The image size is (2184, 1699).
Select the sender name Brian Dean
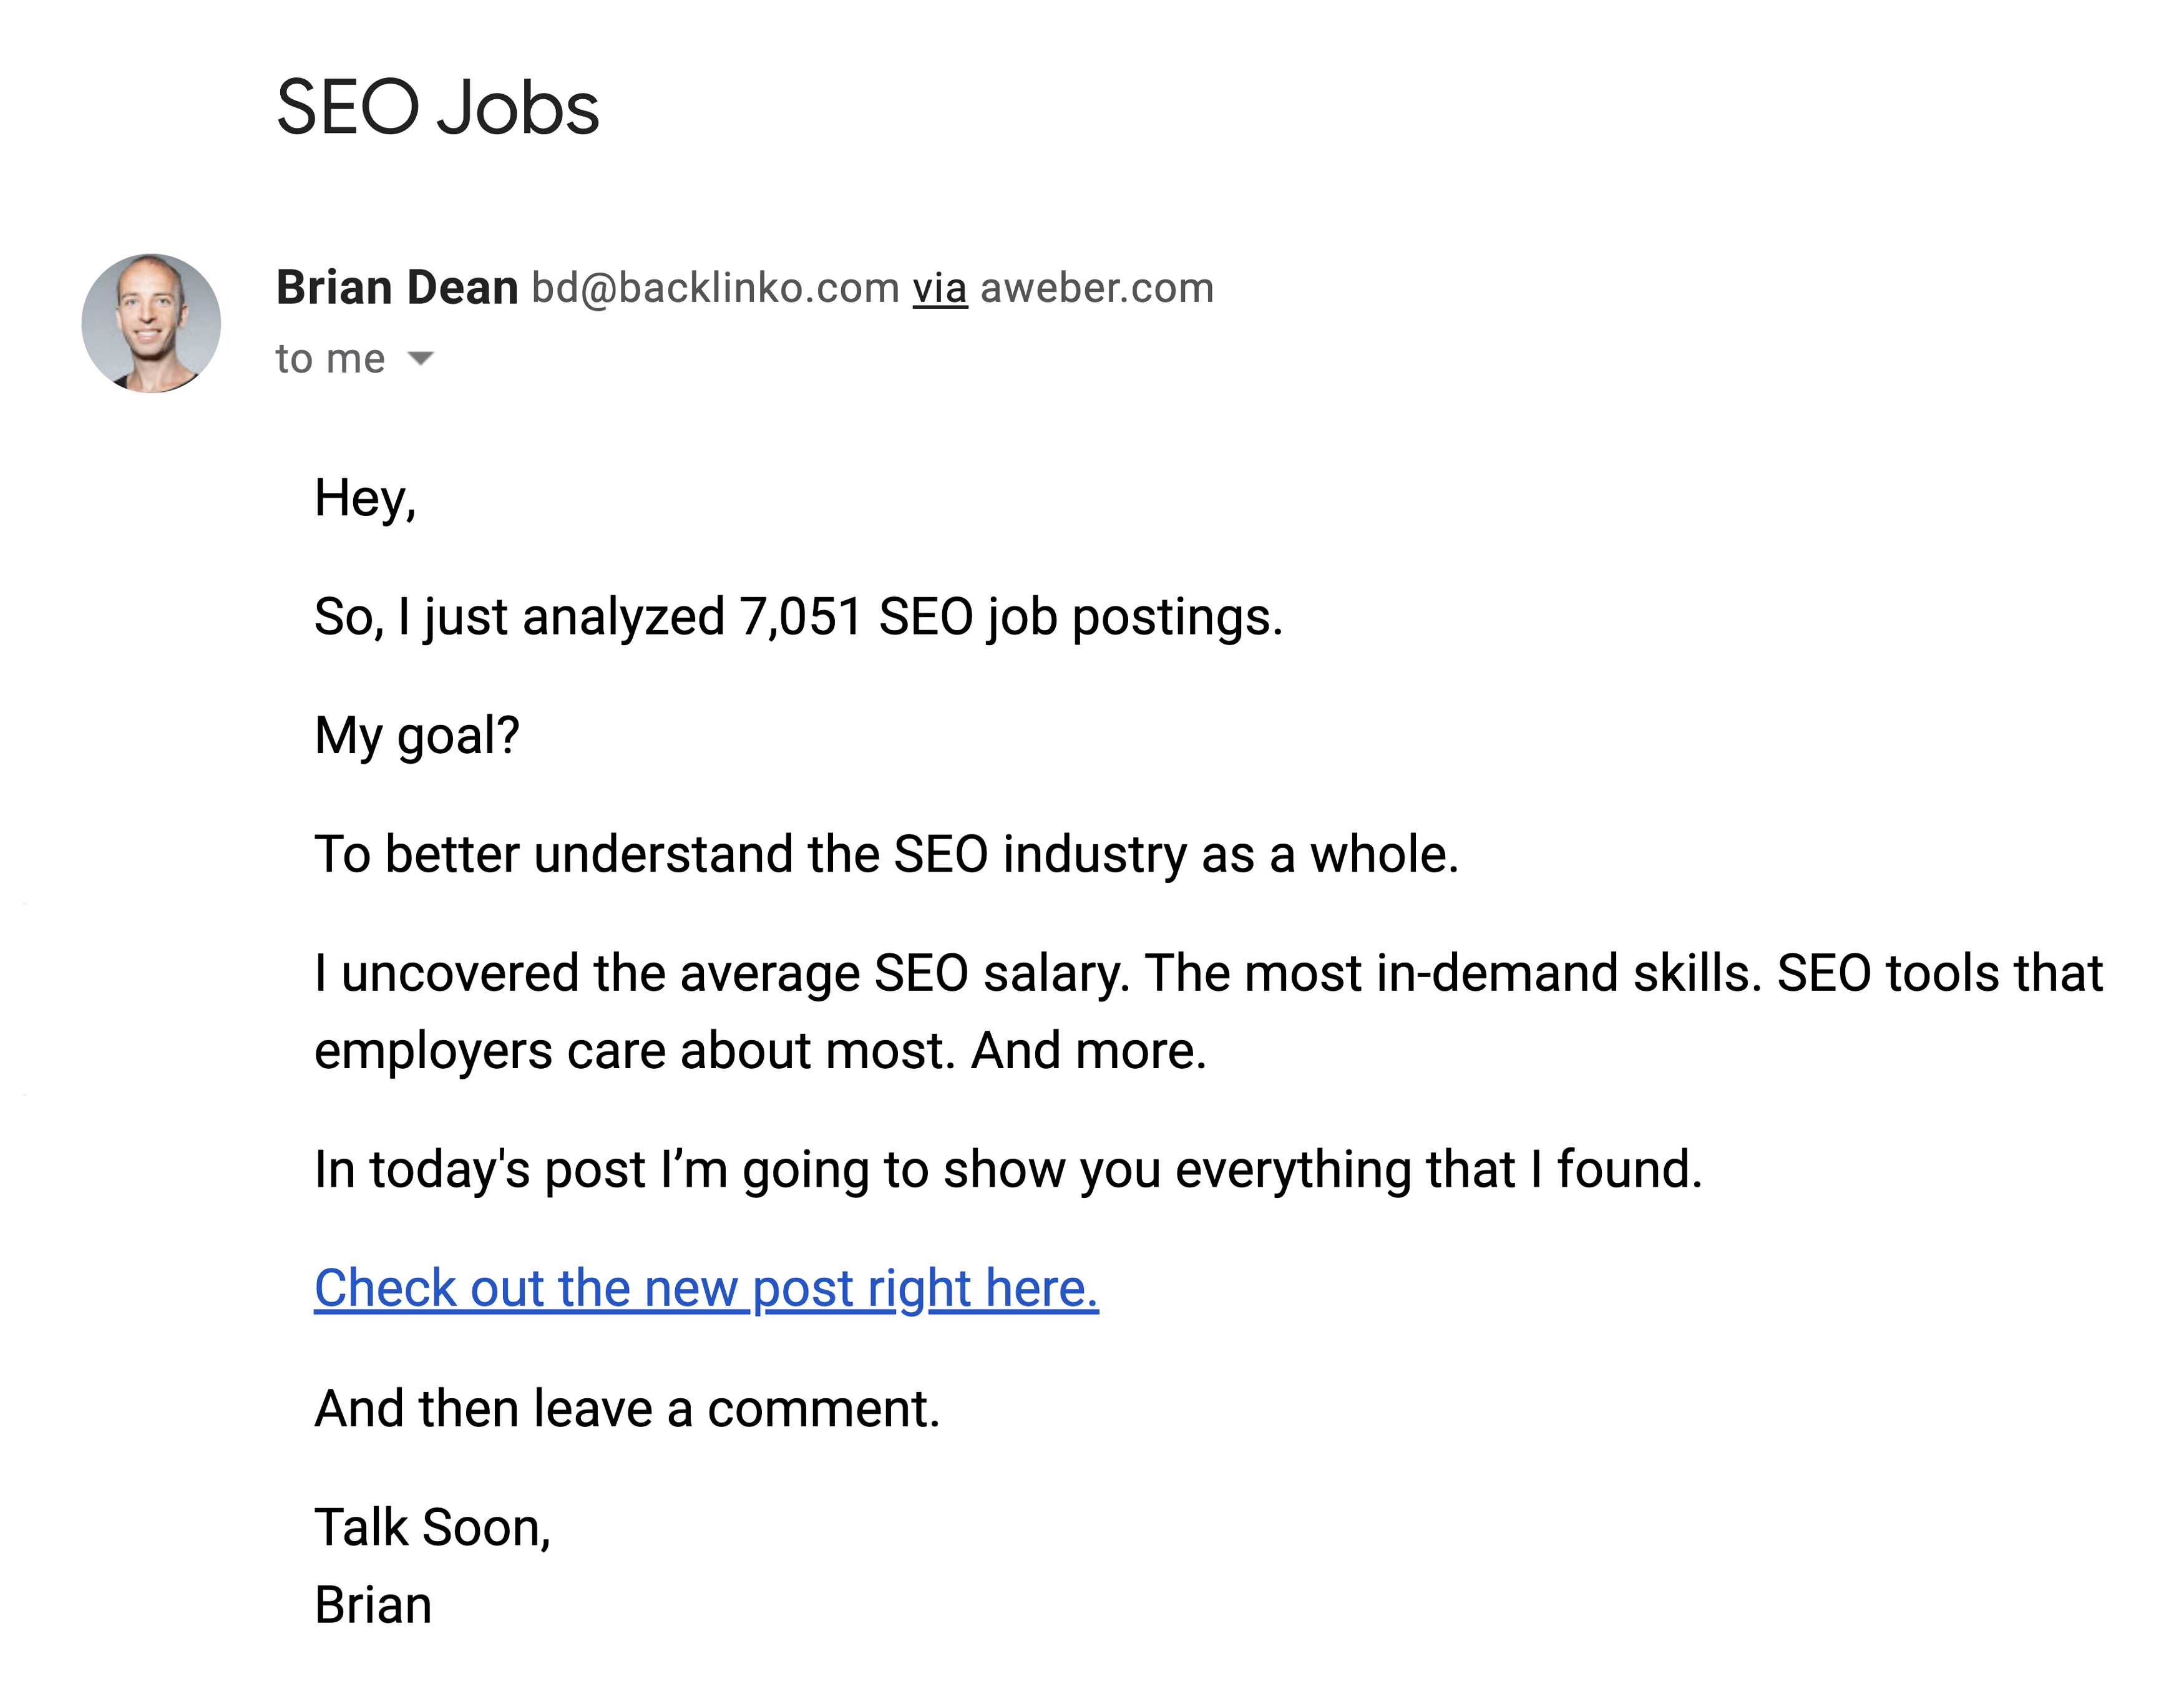coord(397,288)
